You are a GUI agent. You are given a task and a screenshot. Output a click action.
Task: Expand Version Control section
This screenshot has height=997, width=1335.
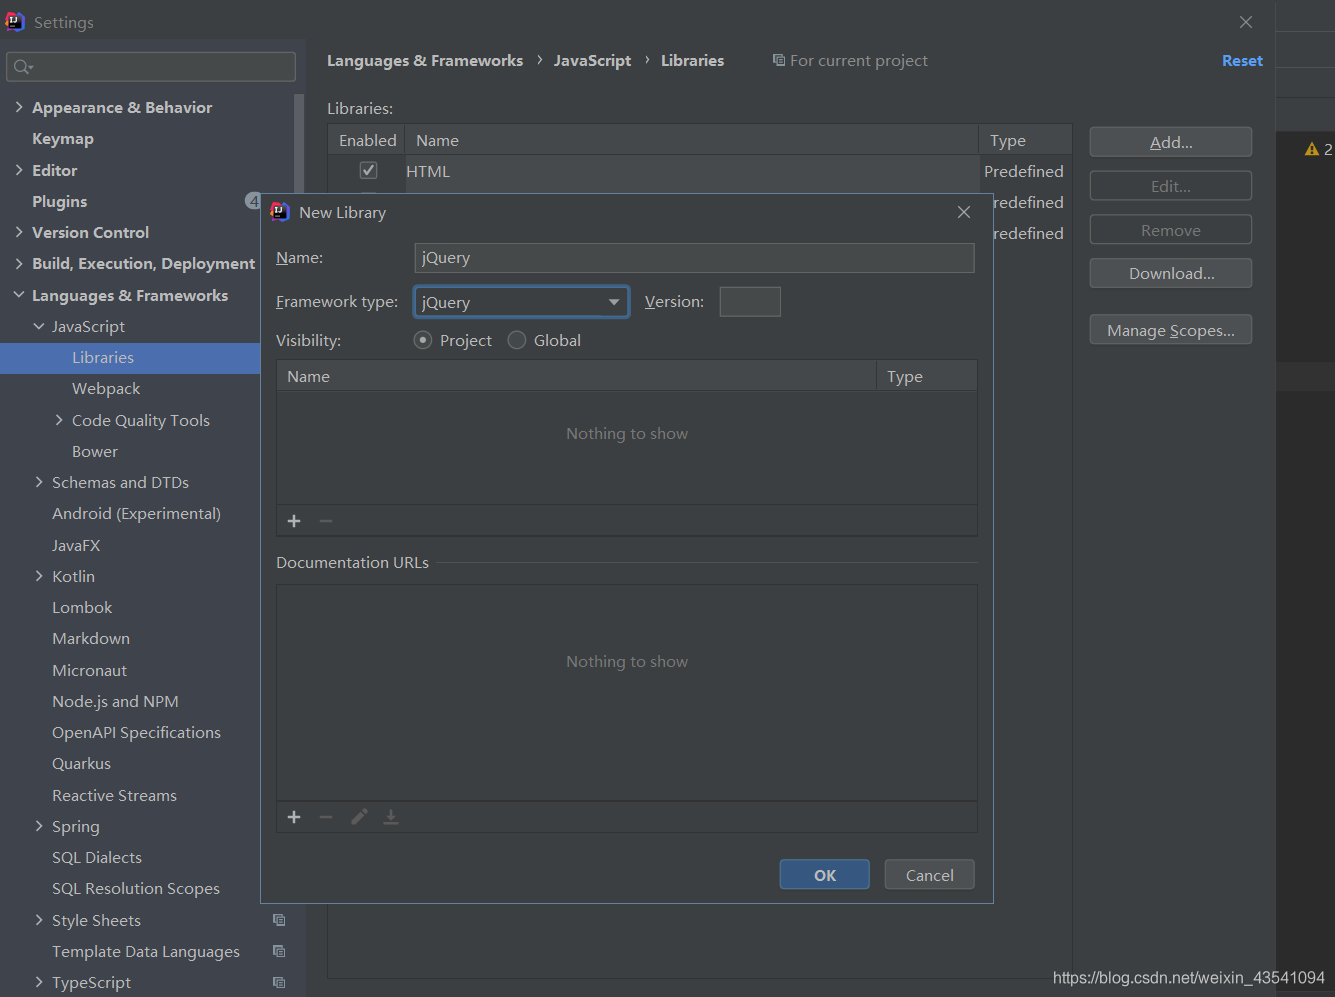point(19,232)
